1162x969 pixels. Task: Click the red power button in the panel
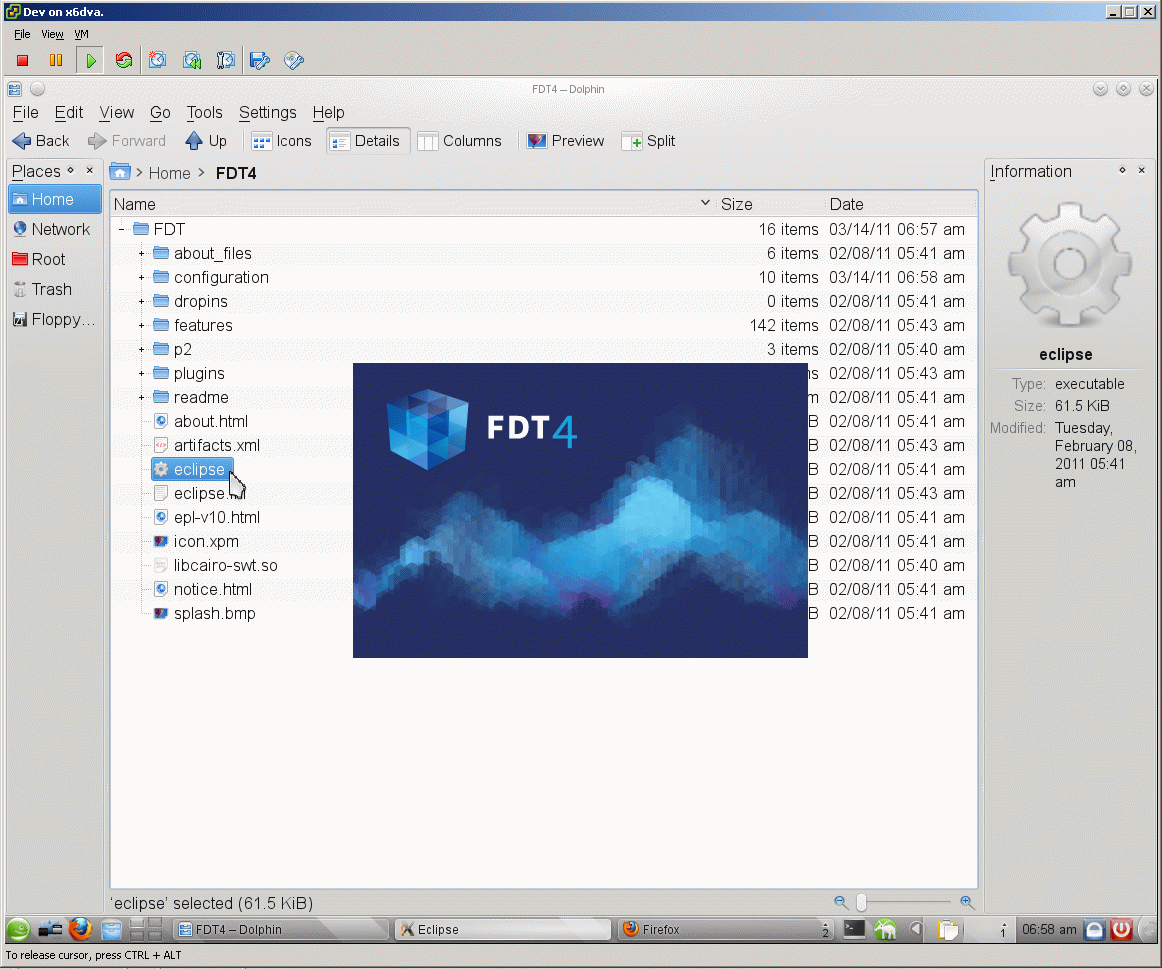click(x=1121, y=929)
